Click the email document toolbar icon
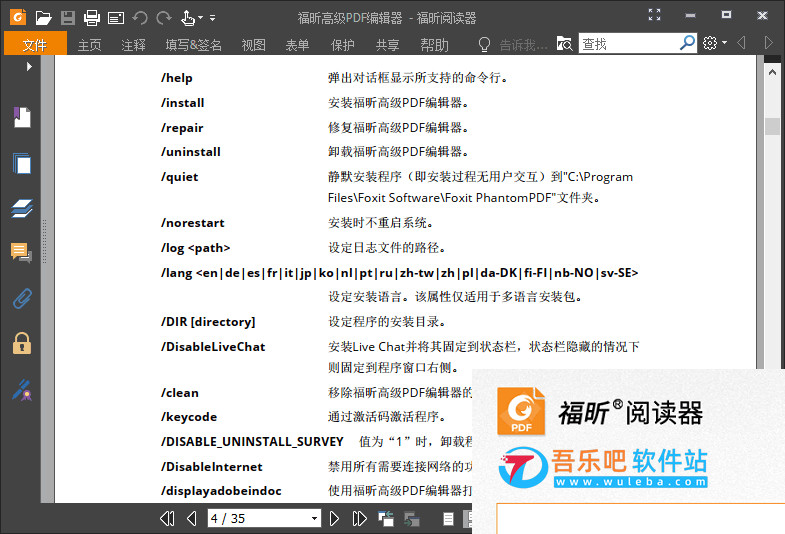The height and width of the screenshot is (534, 785). click(116, 19)
